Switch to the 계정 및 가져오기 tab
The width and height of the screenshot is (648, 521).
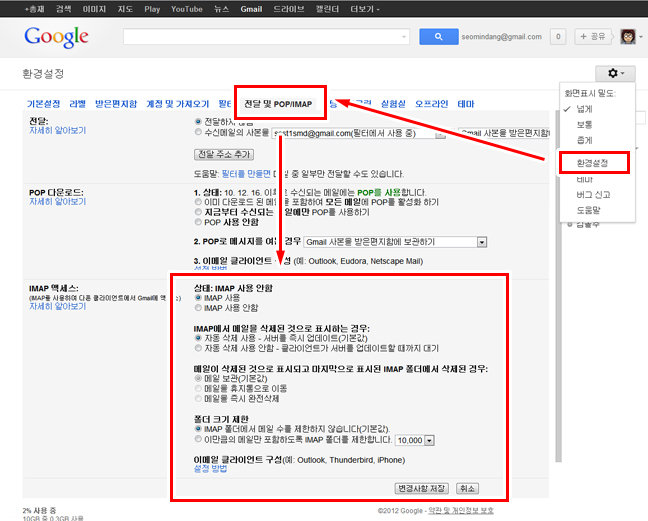pos(178,104)
